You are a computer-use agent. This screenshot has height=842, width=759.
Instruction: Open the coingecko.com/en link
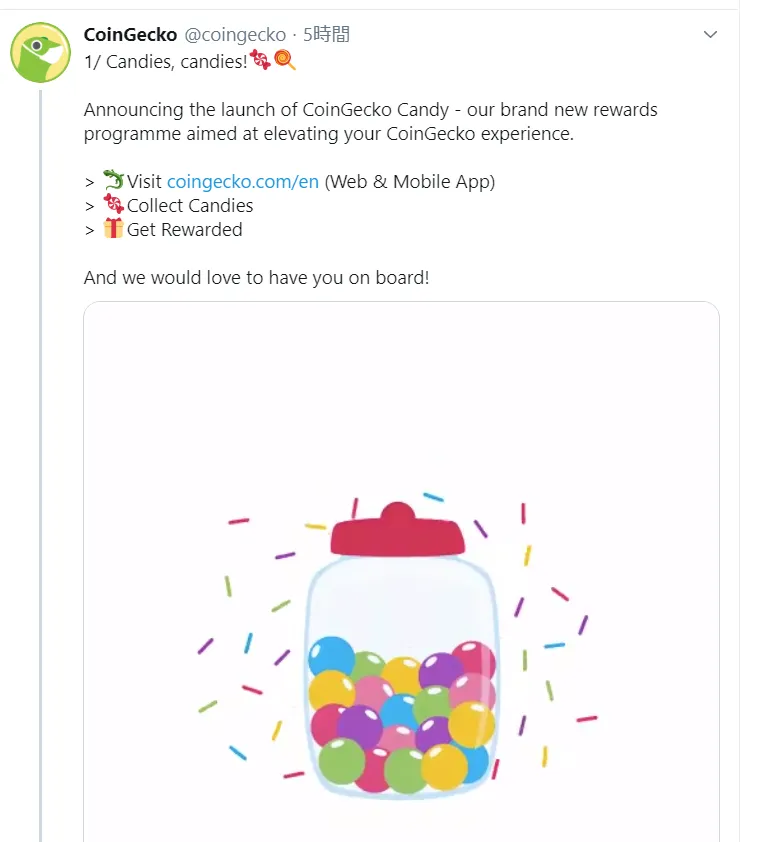(x=243, y=182)
